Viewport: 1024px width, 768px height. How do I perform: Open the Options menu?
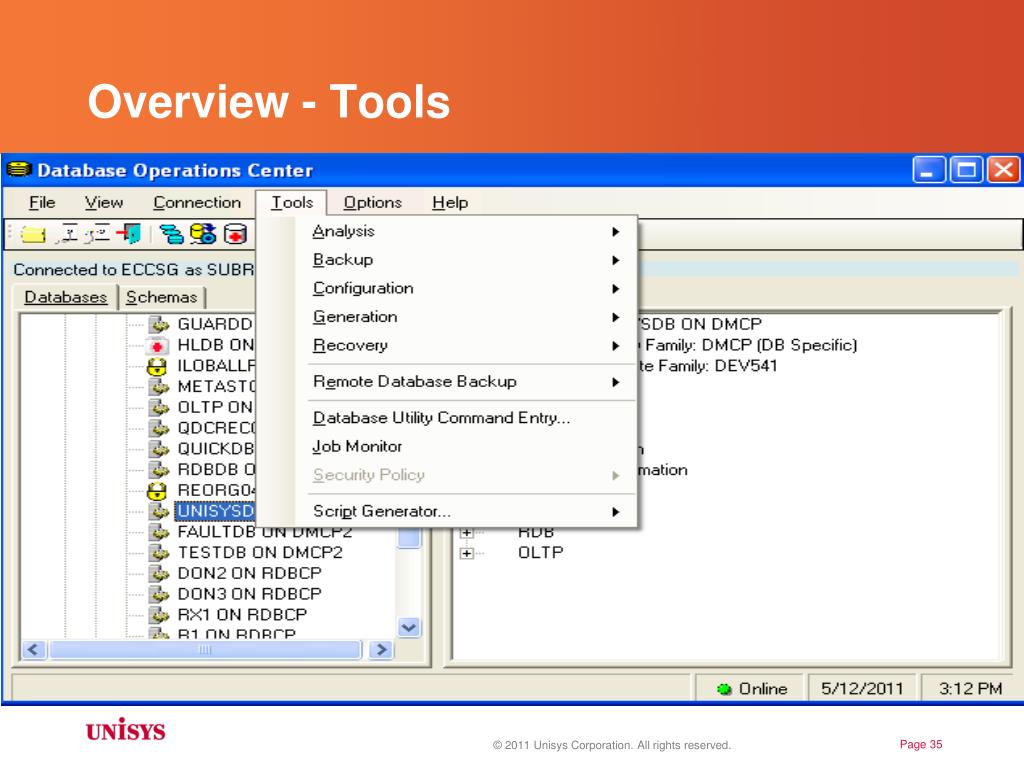coord(373,202)
